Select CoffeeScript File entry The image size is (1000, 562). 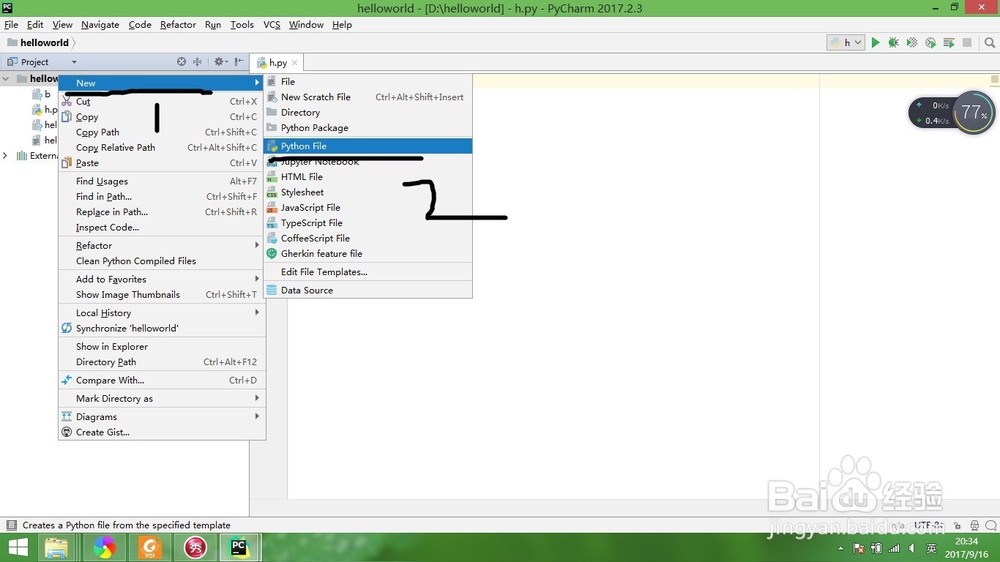coord(368,238)
